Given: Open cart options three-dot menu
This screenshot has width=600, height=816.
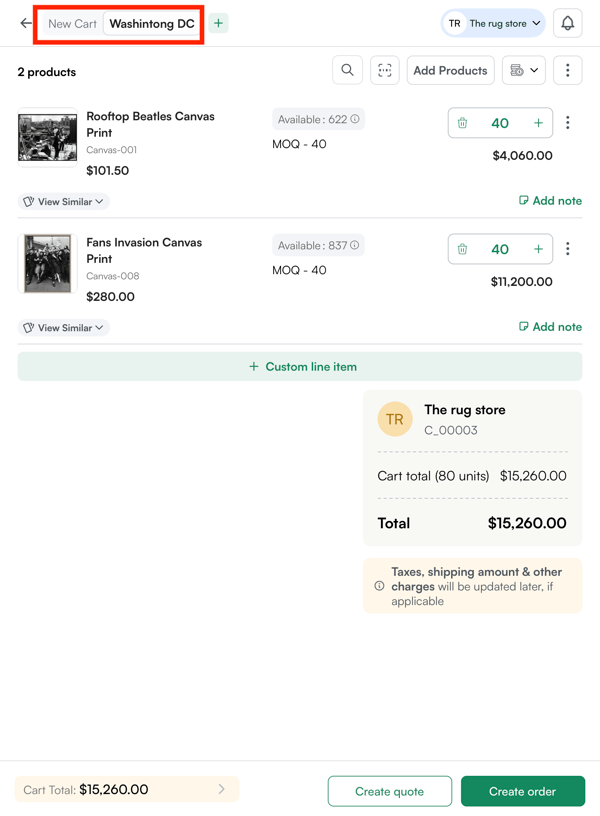Looking at the screenshot, I should coord(567,70).
